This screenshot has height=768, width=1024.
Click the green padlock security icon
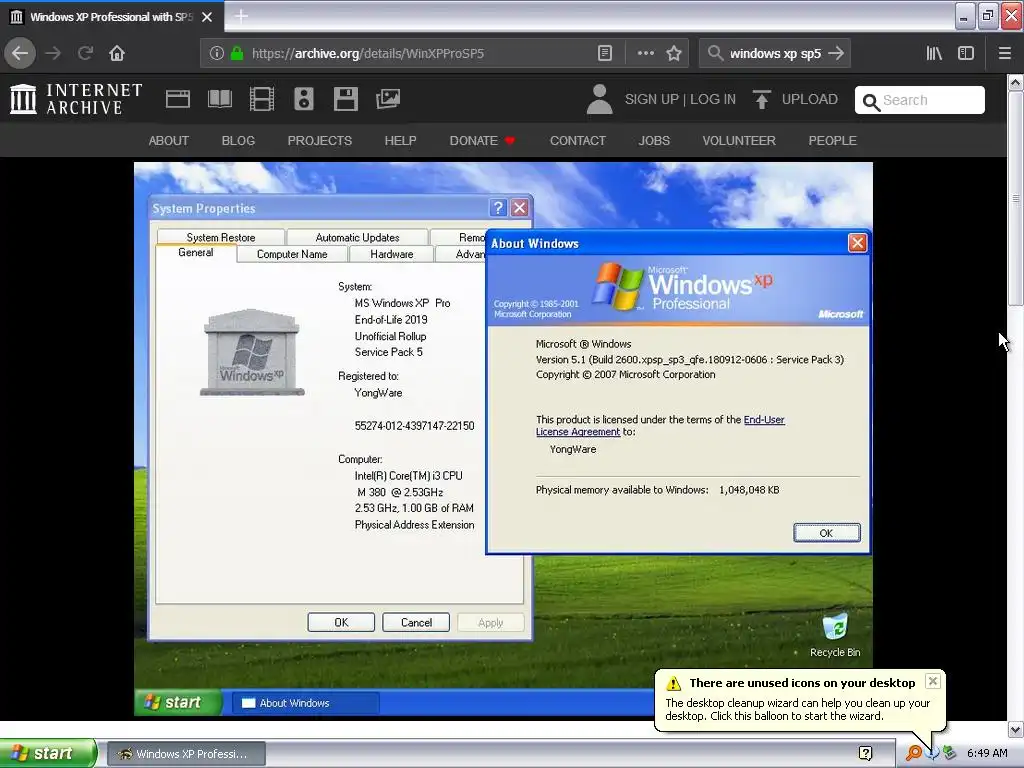point(237,54)
